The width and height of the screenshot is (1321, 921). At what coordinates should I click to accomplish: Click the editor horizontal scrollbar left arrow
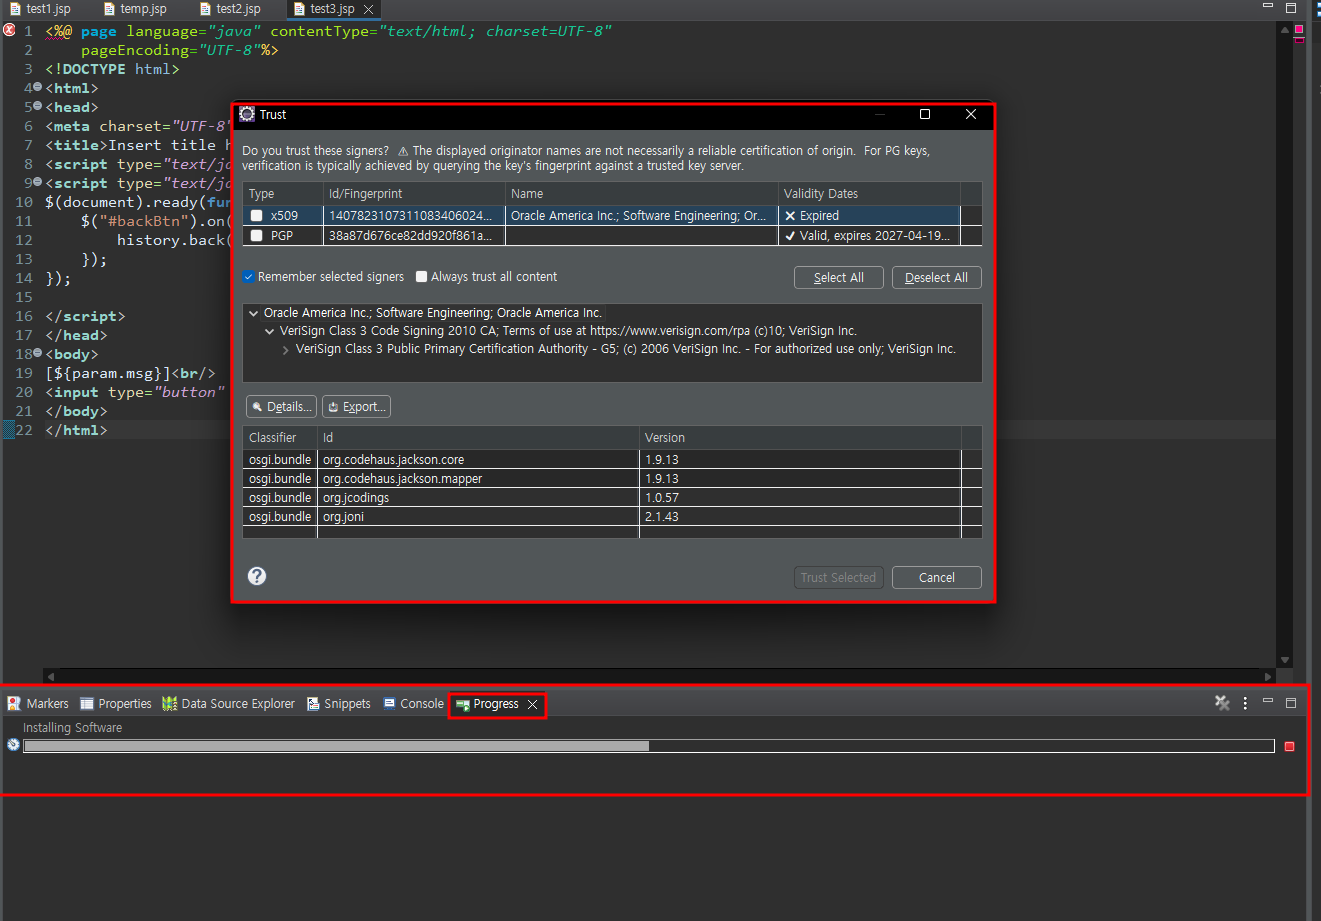click(x=50, y=677)
